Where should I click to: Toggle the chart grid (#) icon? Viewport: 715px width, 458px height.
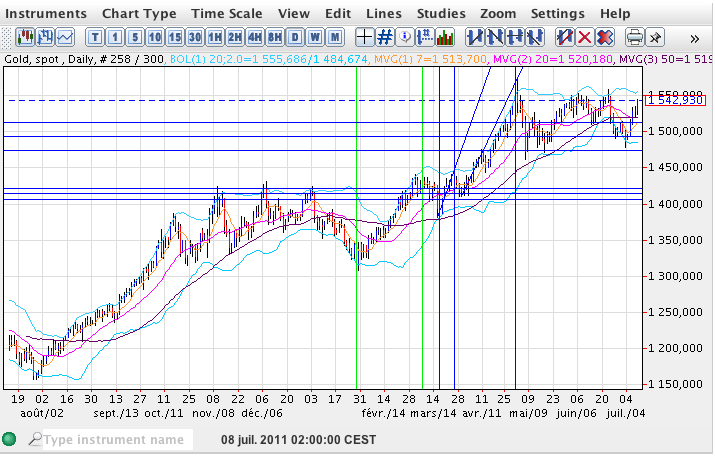point(385,37)
